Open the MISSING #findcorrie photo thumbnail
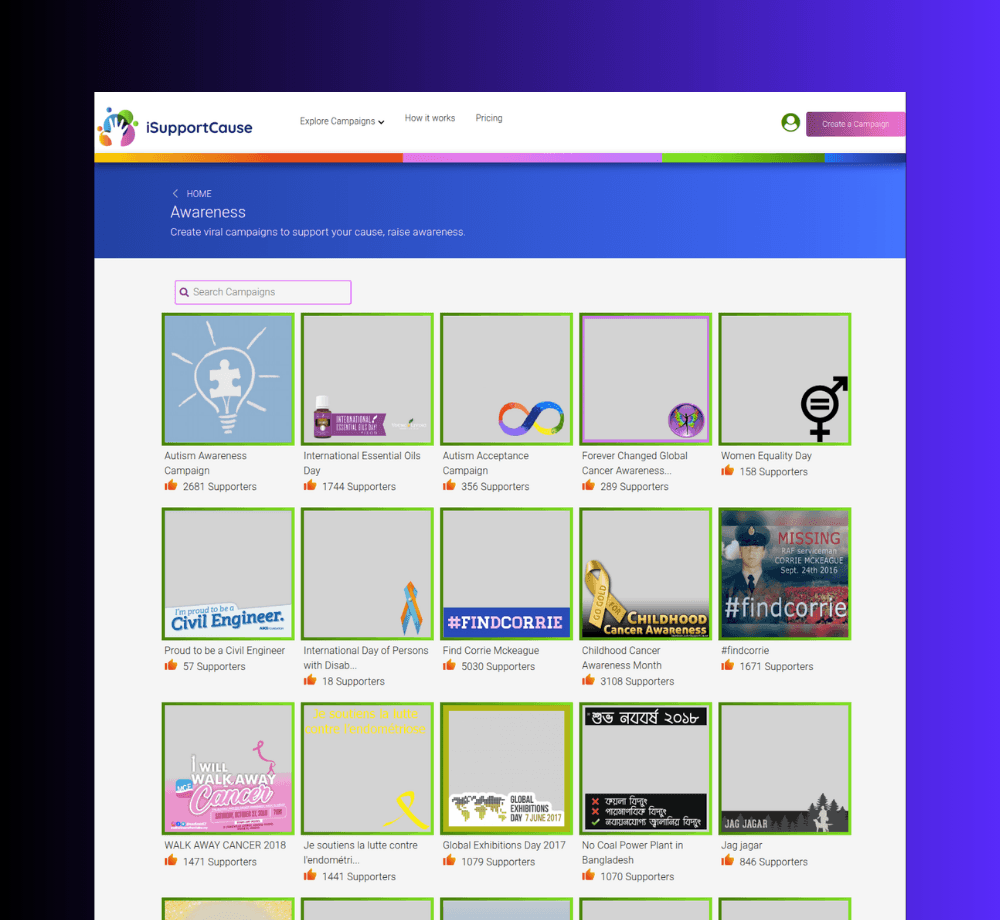 coord(785,574)
